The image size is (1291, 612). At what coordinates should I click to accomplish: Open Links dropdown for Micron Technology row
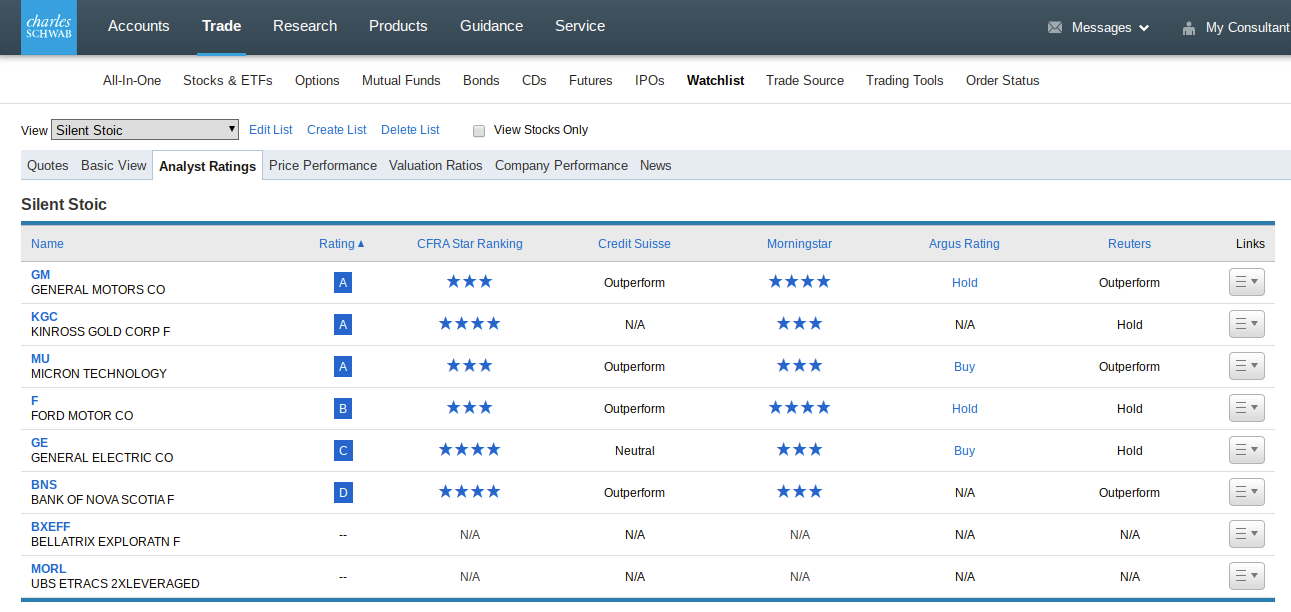coord(1246,367)
